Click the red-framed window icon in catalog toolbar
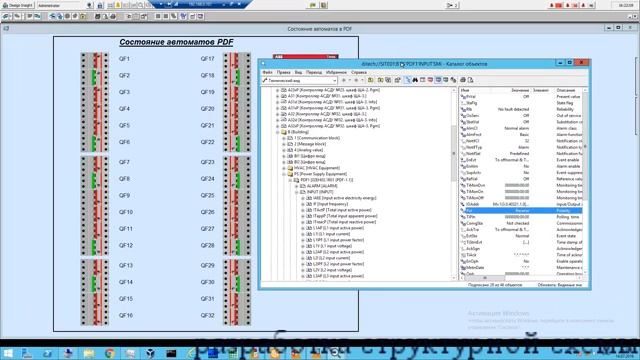The image size is (640, 360). (x=430, y=80)
